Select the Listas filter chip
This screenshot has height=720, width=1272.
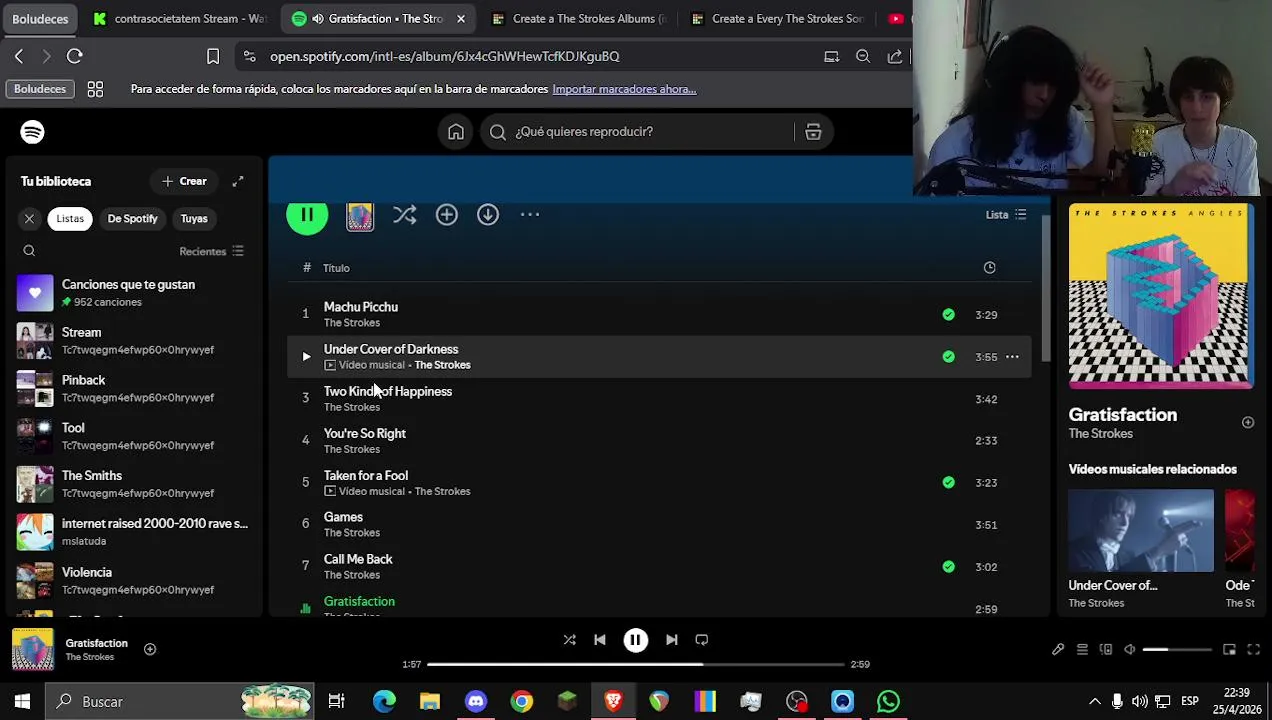click(x=70, y=219)
